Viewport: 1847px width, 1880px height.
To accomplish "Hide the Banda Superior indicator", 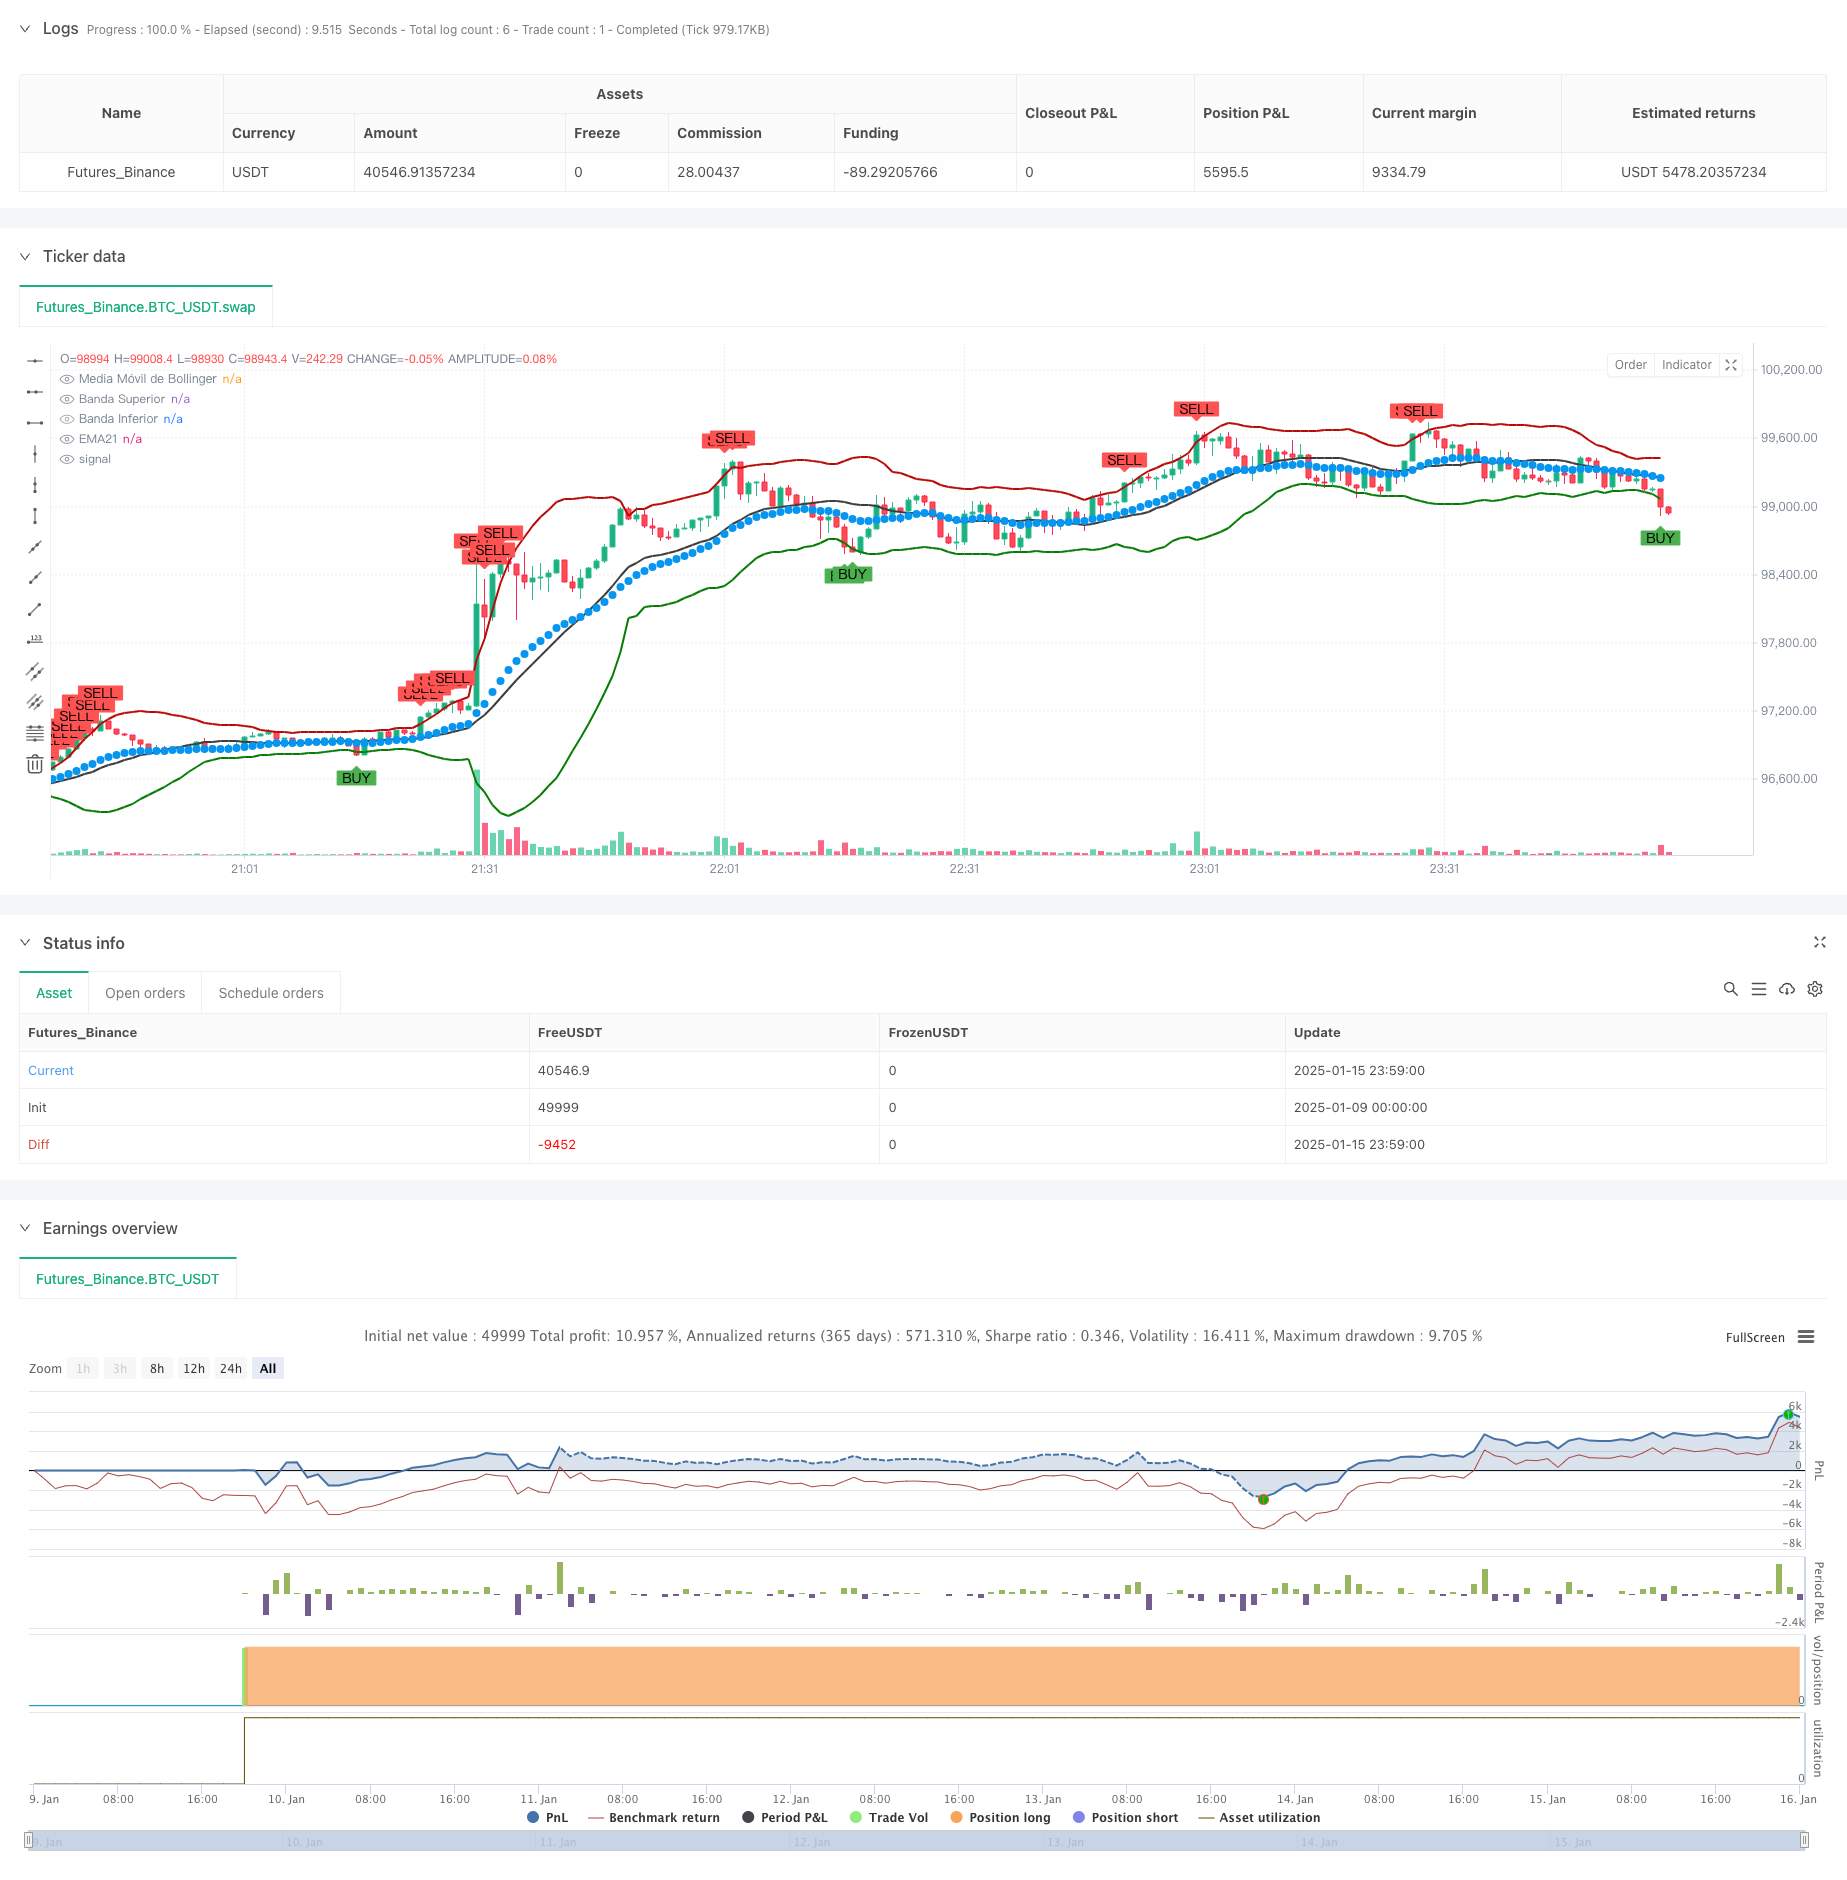I will (x=67, y=399).
